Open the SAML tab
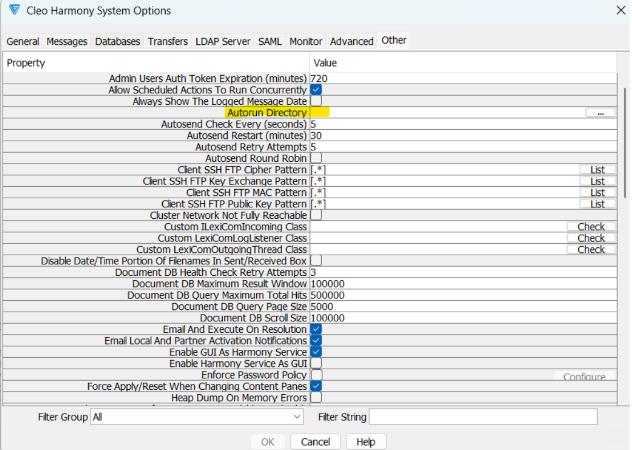This screenshot has height=450, width=632. coord(270,42)
